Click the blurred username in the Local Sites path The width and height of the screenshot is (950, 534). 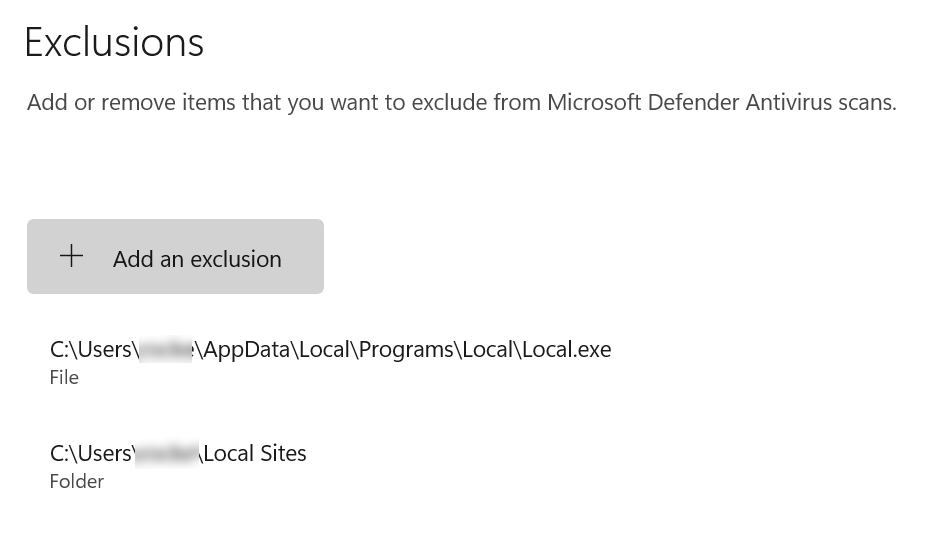166,454
